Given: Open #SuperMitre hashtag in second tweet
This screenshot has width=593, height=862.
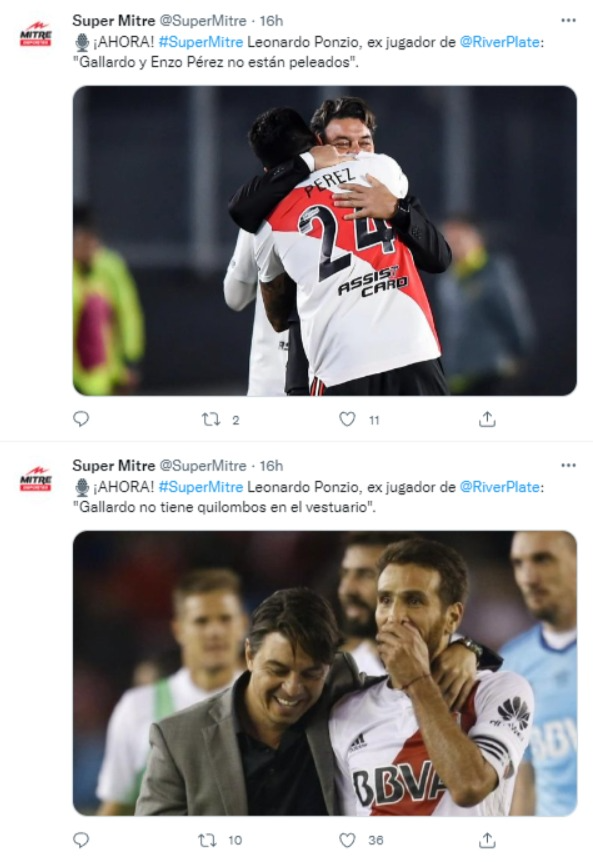Looking at the screenshot, I should click(x=201, y=487).
